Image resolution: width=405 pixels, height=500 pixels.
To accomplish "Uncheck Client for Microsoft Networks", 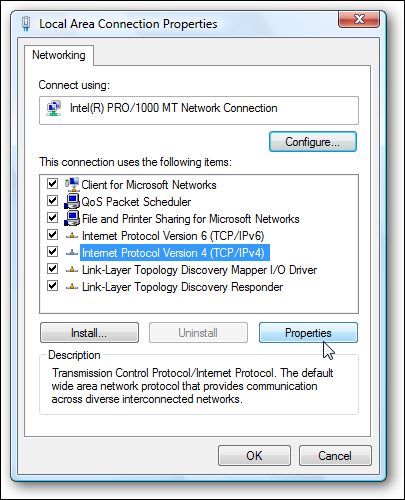I will 52,183.
